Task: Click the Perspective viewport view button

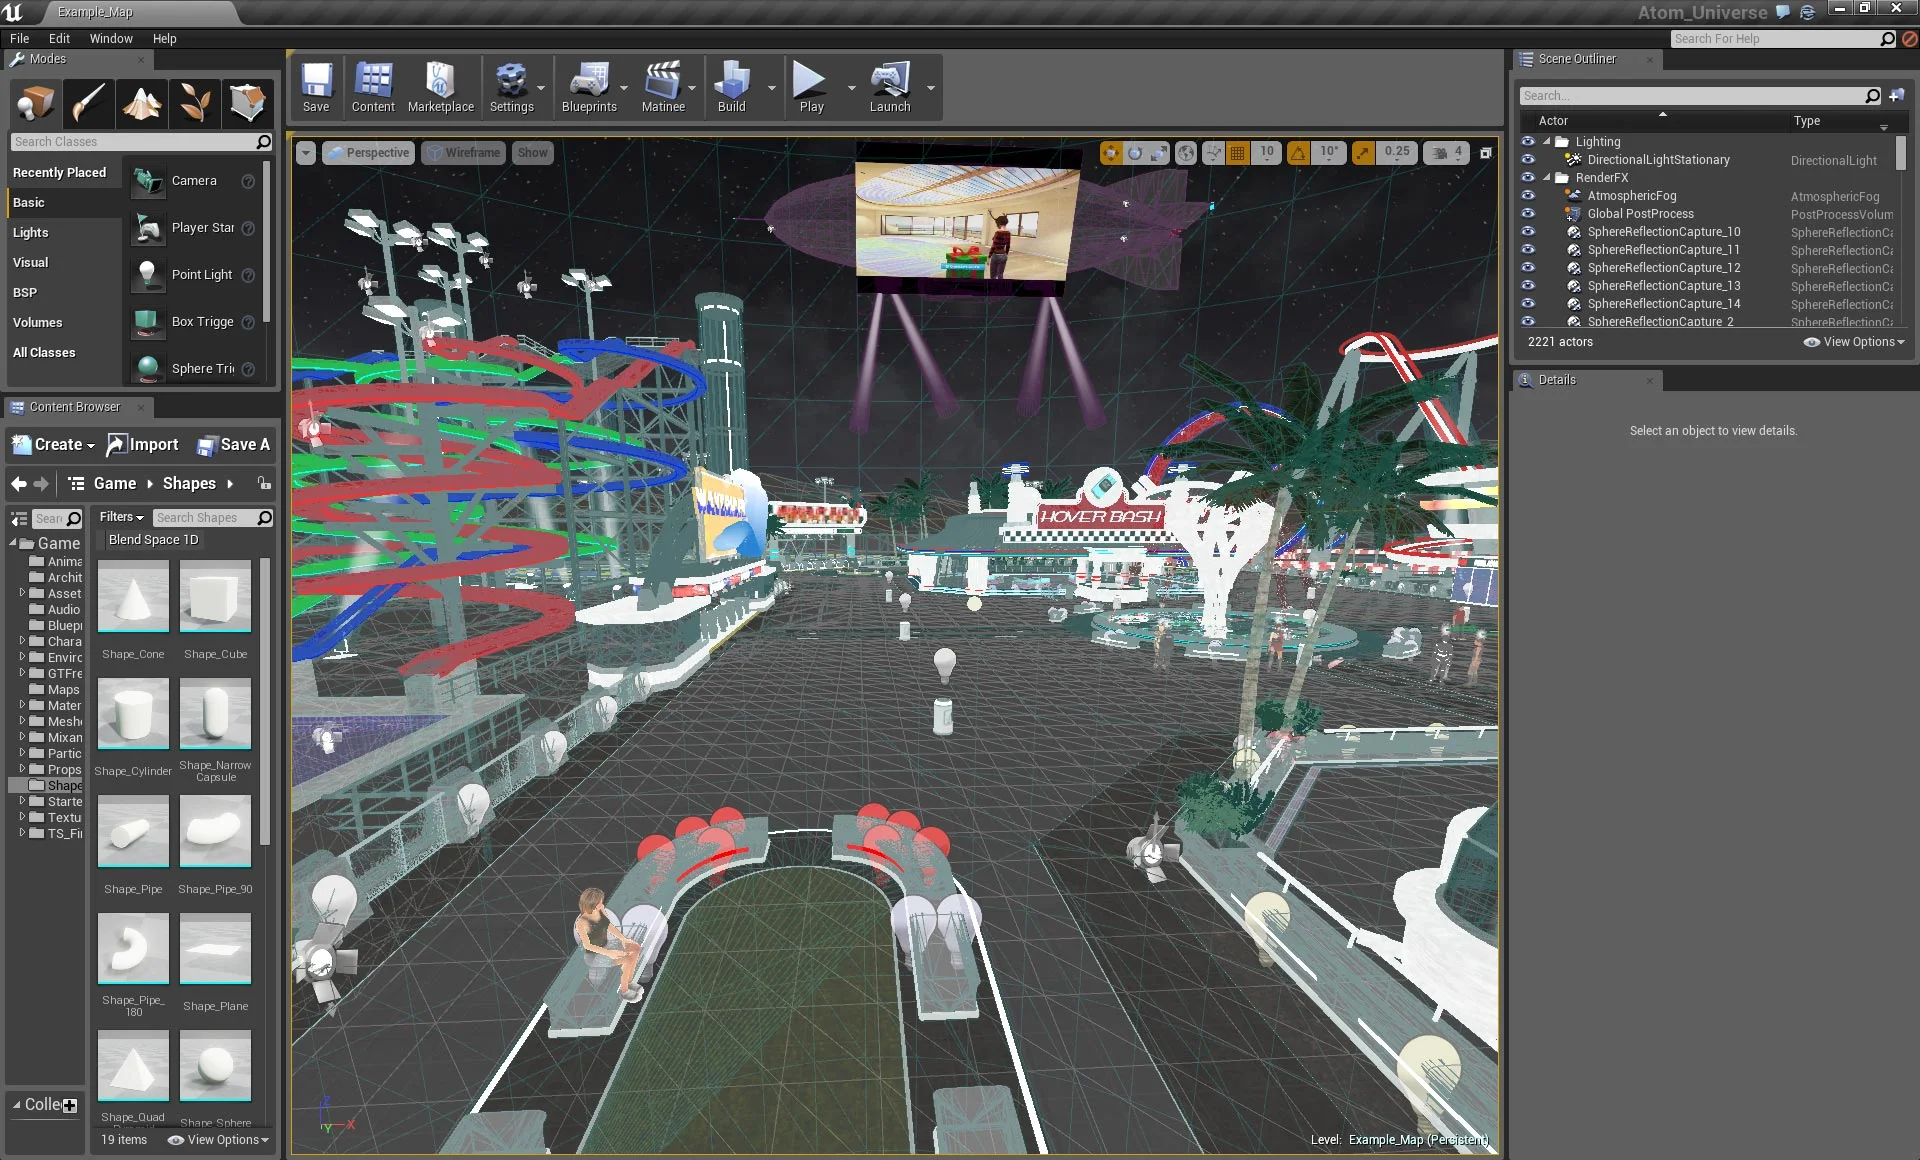Action: point(367,153)
